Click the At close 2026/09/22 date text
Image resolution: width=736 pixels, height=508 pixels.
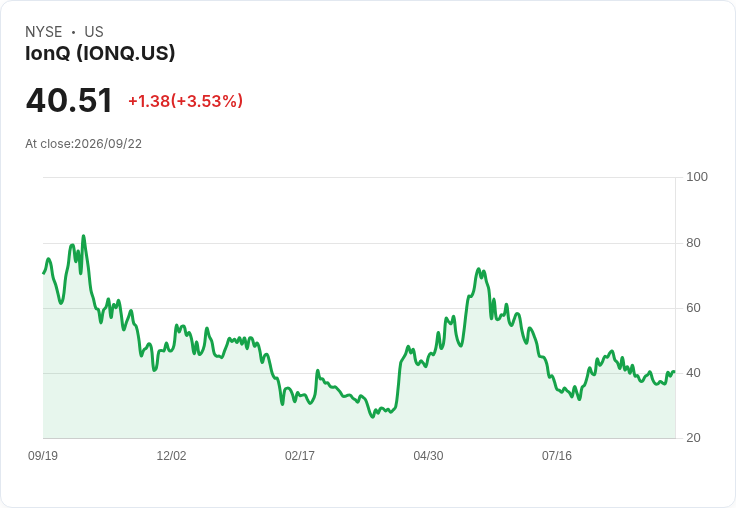click(x=84, y=144)
